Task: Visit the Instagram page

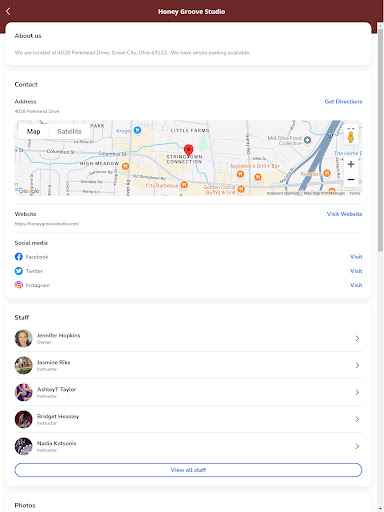Action: tap(356, 285)
